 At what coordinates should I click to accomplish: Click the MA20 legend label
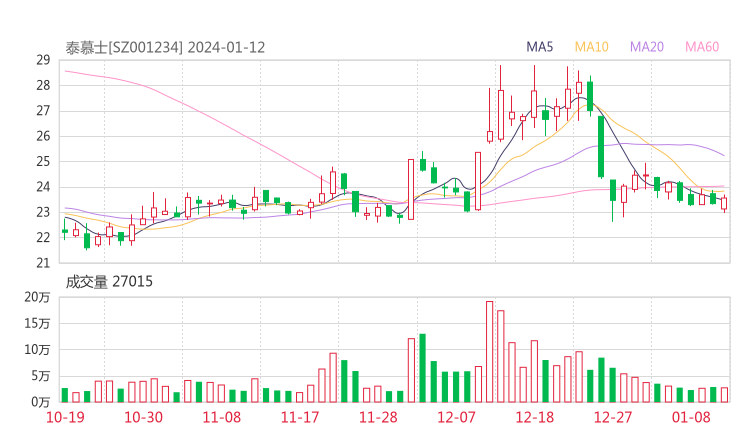647,47
